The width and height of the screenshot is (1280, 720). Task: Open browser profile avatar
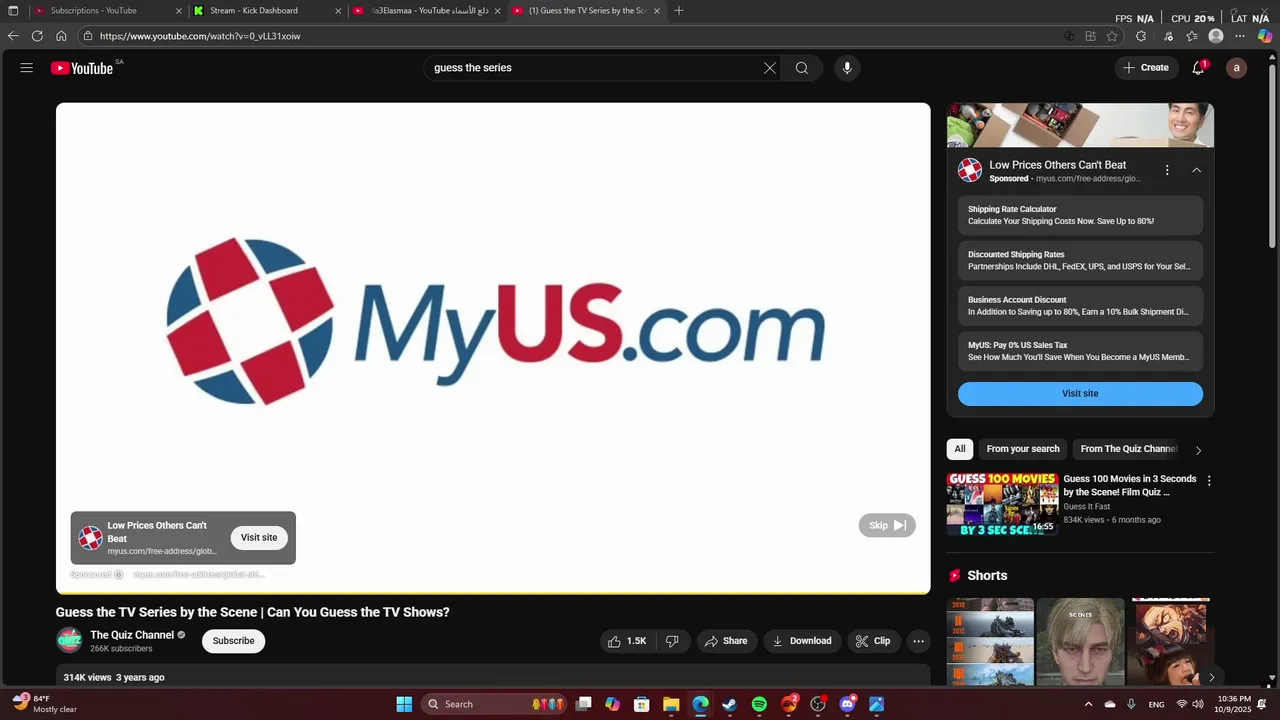[1216, 36]
